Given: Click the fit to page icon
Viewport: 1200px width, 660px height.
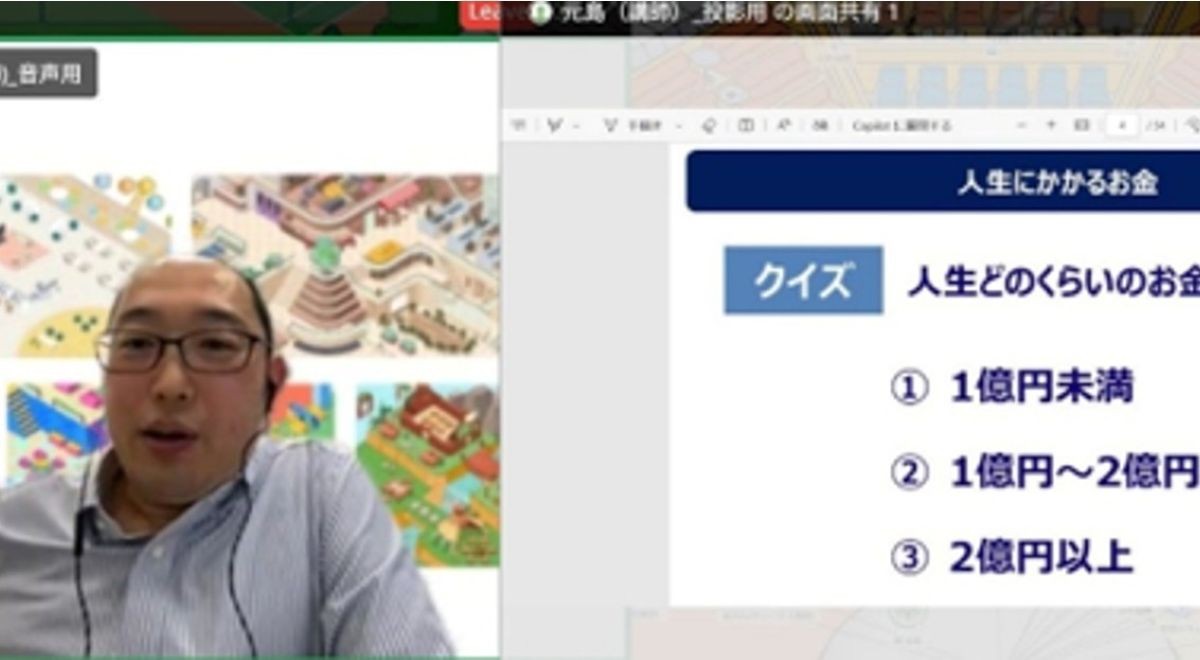Looking at the screenshot, I should (x=1081, y=126).
